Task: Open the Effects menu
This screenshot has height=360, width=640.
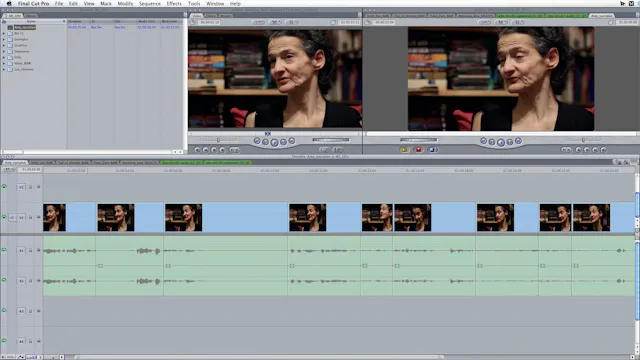Action: [174, 3]
